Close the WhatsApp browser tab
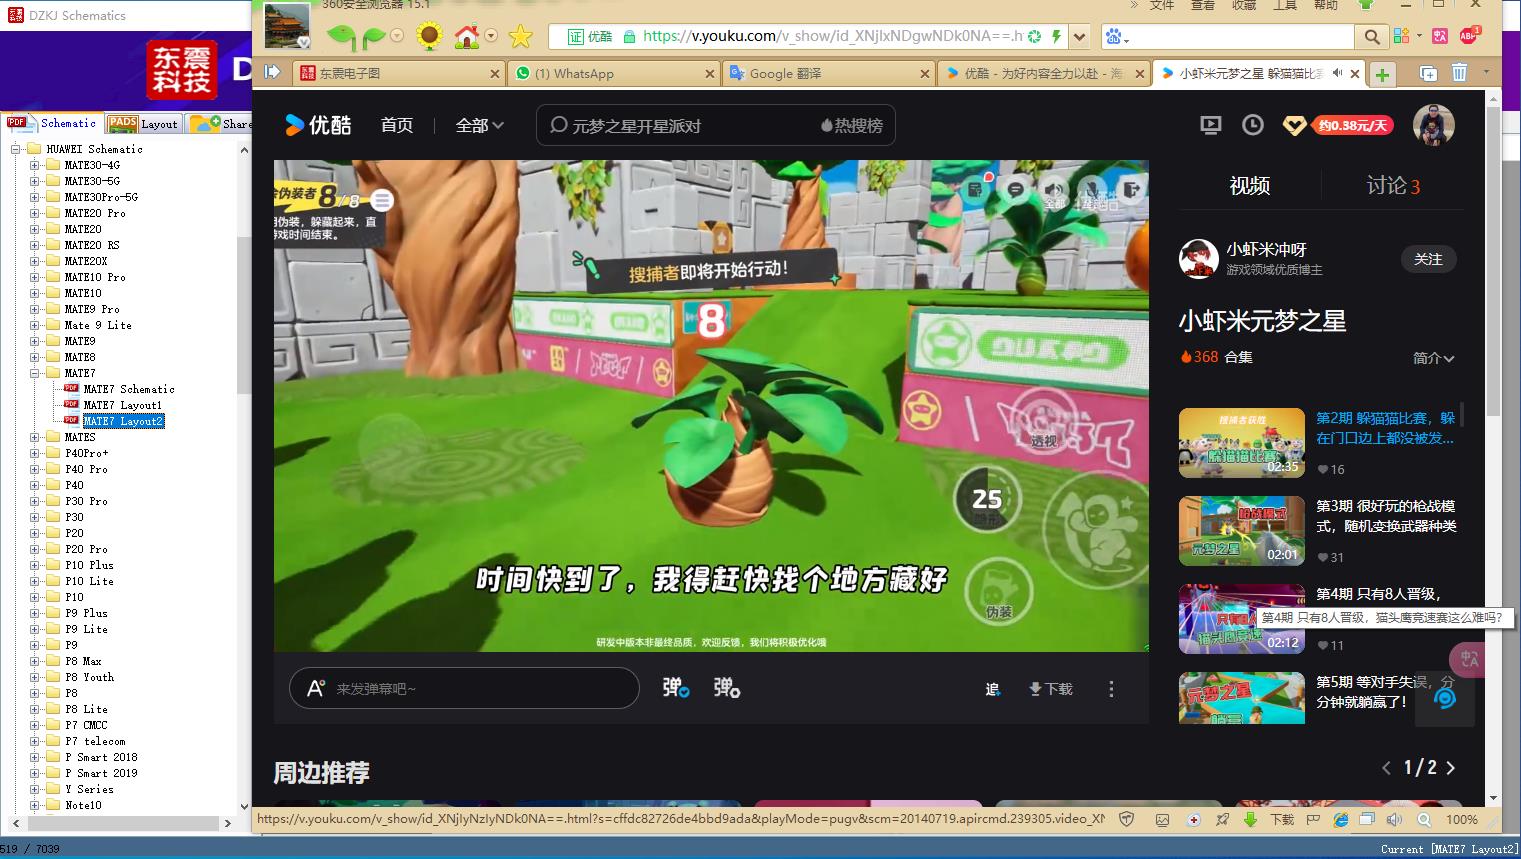The width and height of the screenshot is (1521, 859). point(709,73)
